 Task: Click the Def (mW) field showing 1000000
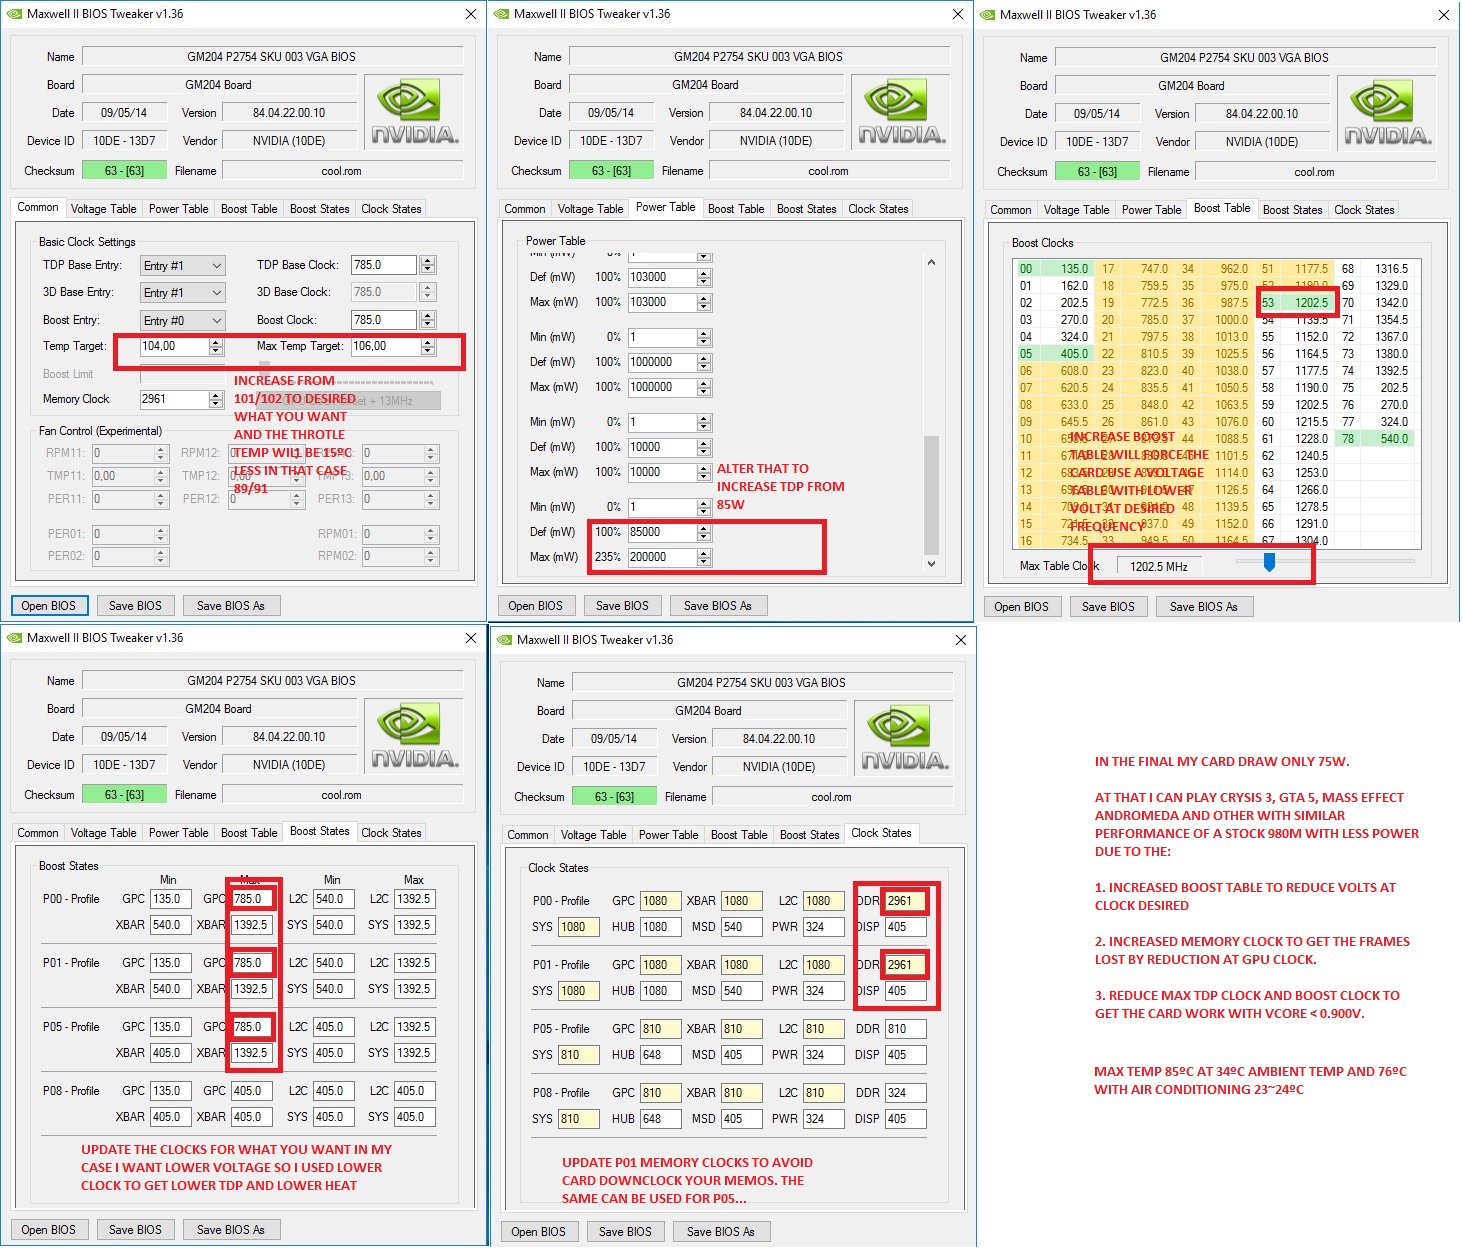662,362
